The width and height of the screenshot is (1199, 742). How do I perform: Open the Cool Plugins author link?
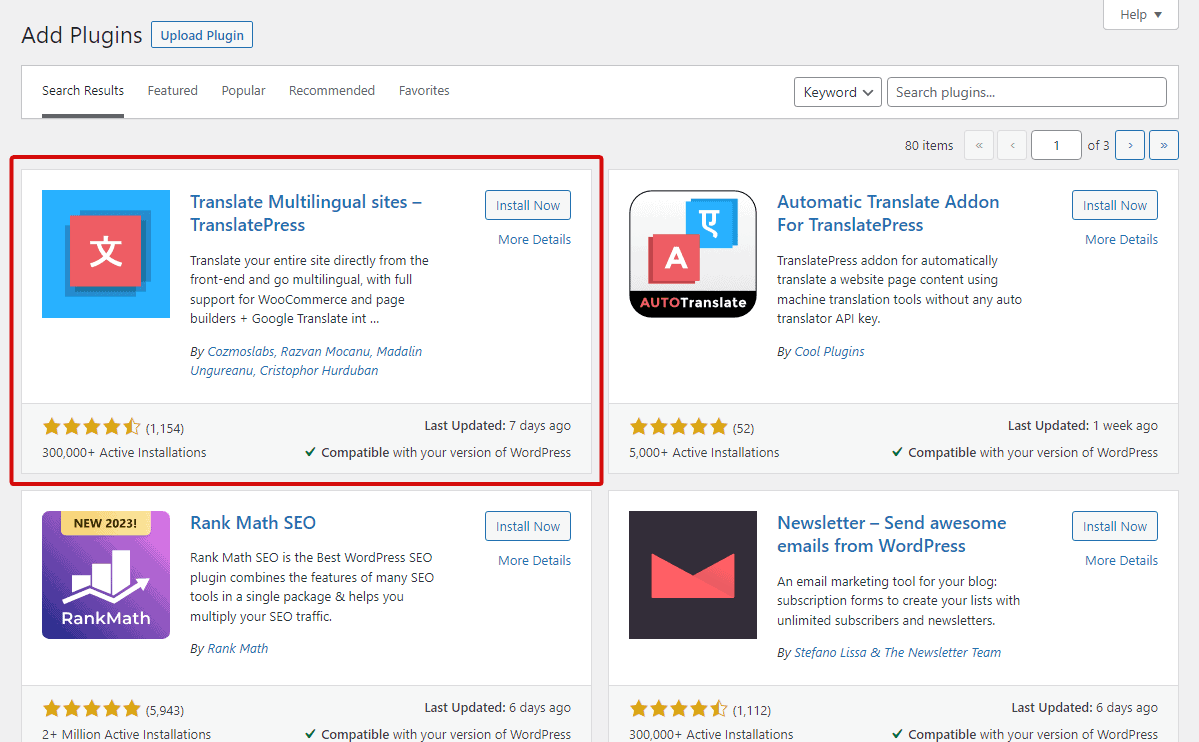pos(829,352)
